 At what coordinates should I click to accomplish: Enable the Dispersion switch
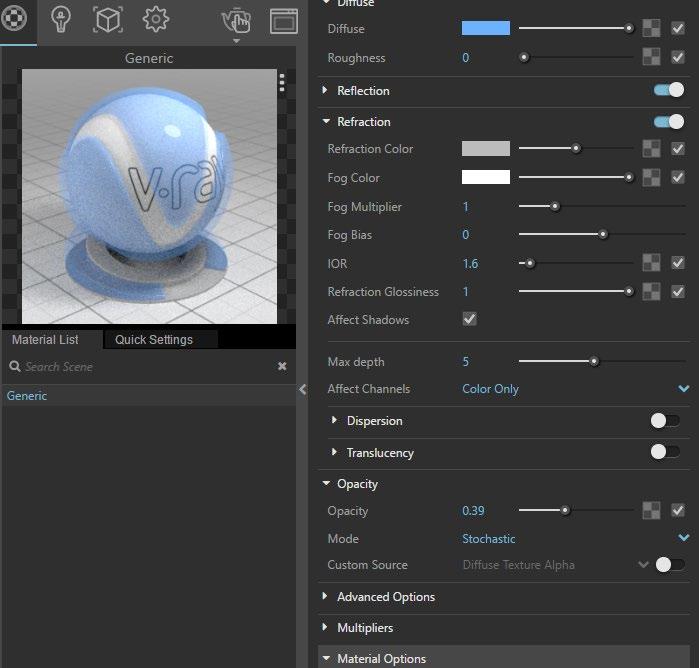(x=665, y=421)
